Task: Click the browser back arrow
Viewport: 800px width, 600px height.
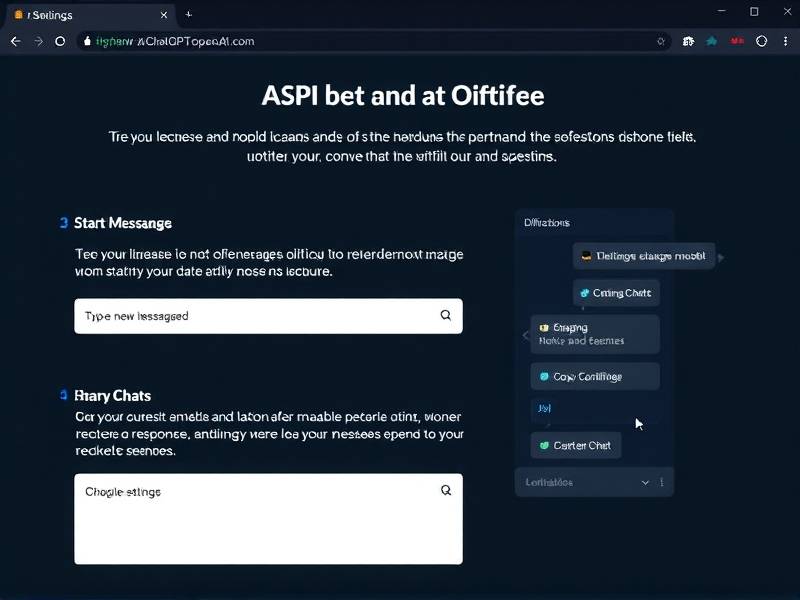Action: pos(14,41)
